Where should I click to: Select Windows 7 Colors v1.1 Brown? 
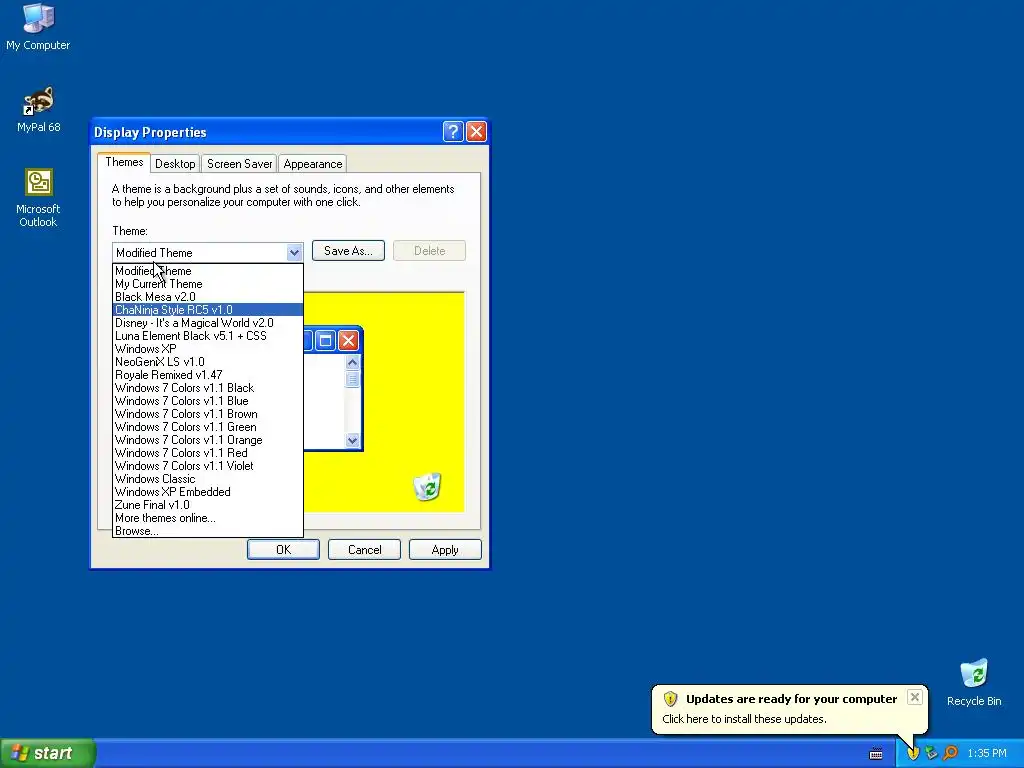[x=208, y=414]
